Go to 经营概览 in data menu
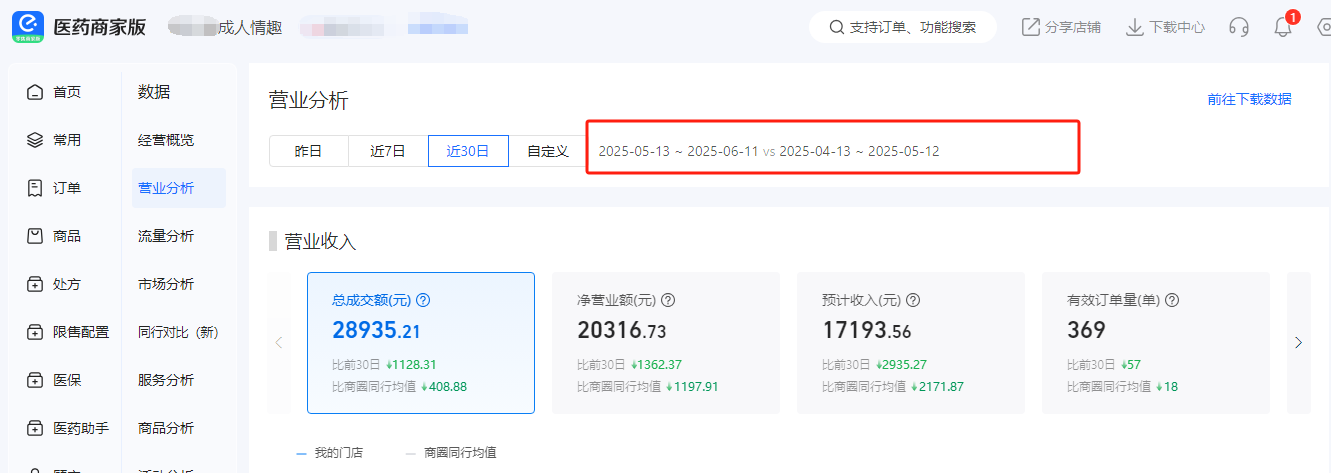The width and height of the screenshot is (1331, 473). [166, 140]
